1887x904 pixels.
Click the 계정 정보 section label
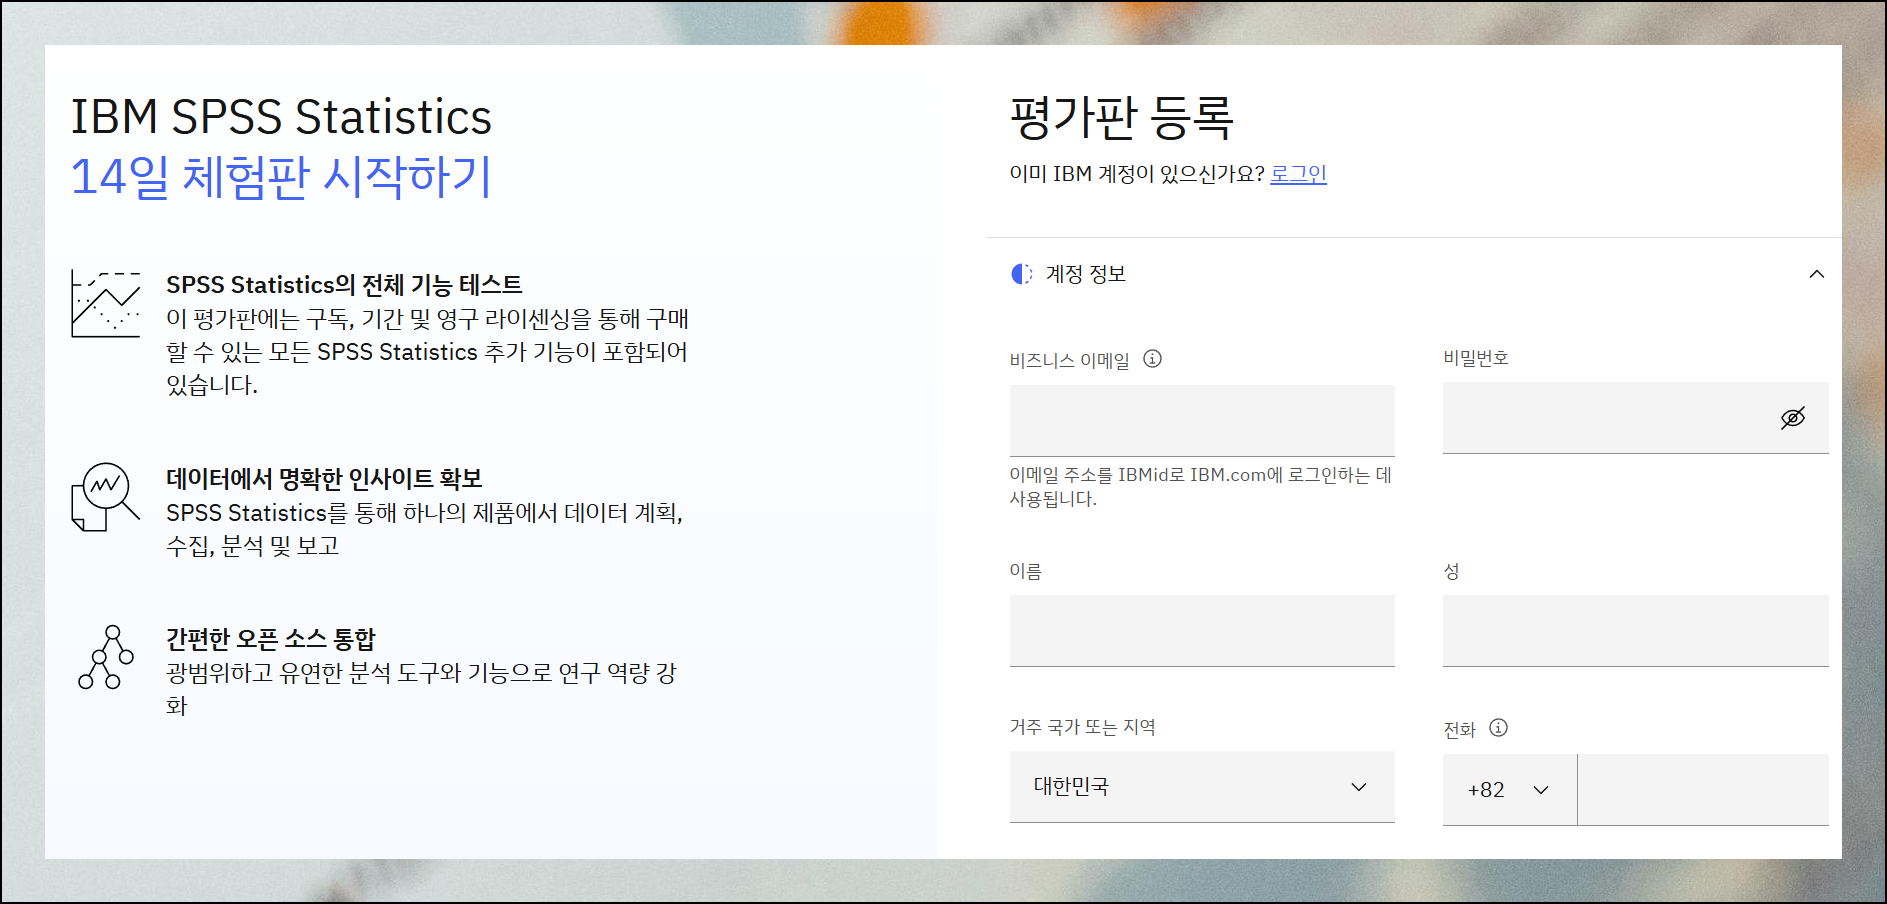coord(1086,274)
